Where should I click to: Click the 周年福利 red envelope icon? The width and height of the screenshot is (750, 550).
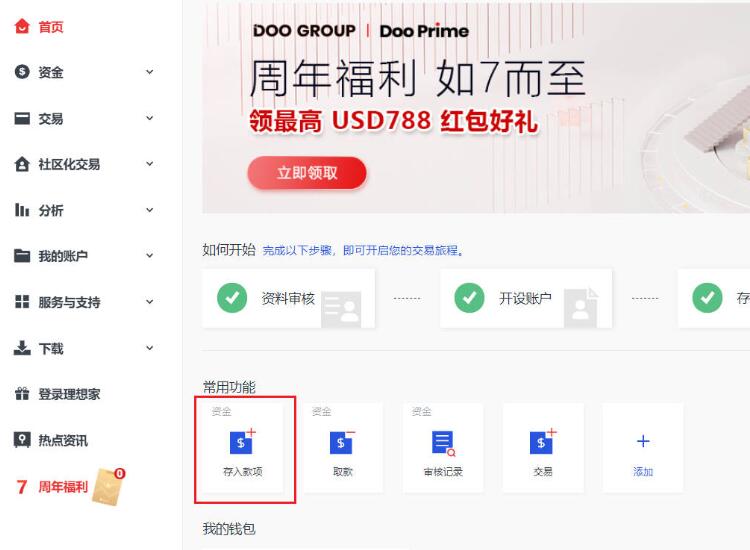[109, 486]
